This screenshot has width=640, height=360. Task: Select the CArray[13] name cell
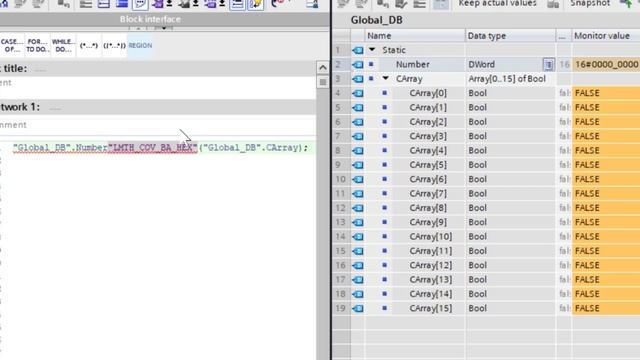click(x=431, y=280)
